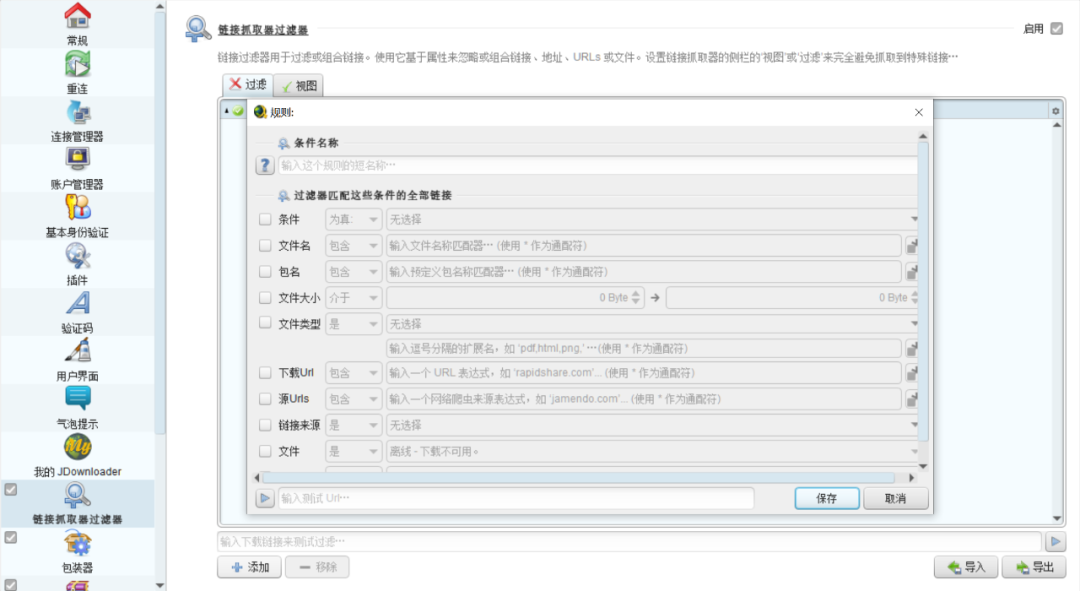
Task: Toggle the 启用 enabled checkbox
Action: pos(1057,28)
